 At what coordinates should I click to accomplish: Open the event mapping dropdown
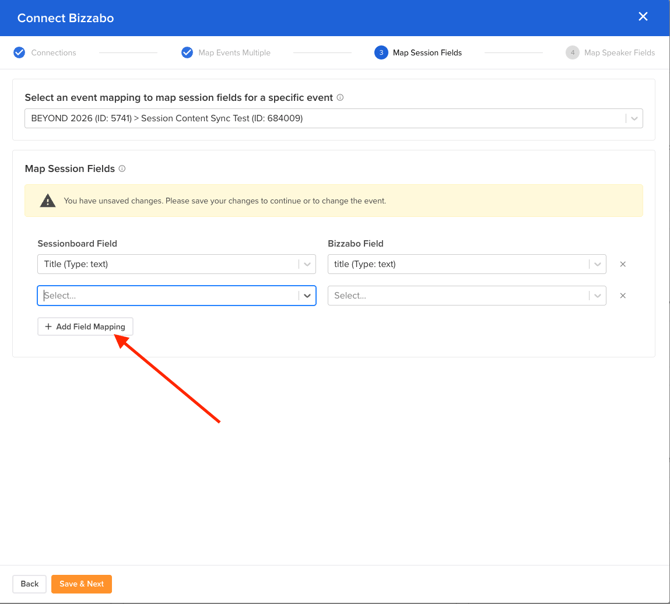point(633,118)
